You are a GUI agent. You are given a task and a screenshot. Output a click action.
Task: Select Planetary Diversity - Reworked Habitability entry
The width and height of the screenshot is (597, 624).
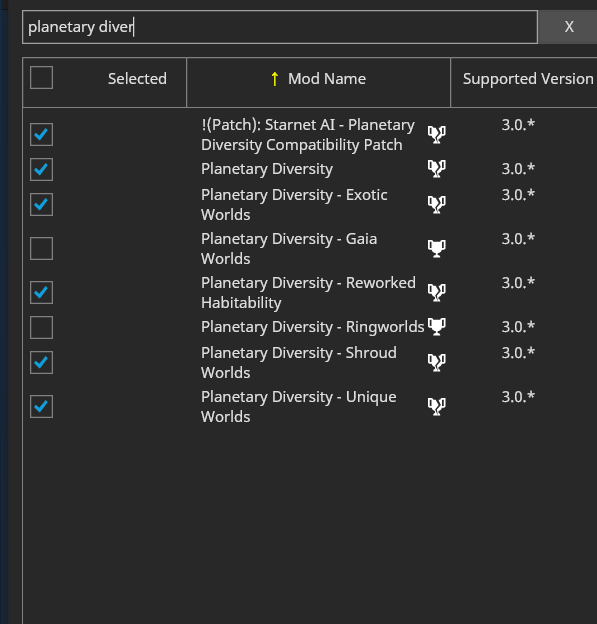pyautogui.click(x=308, y=292)
